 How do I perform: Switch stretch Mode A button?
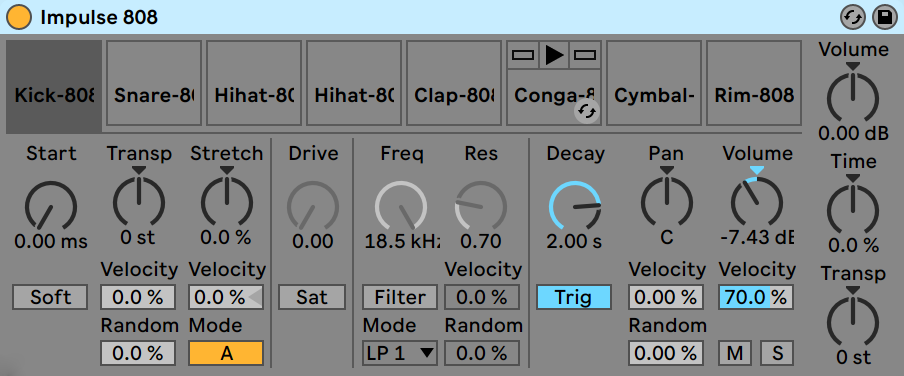pyautogui.click(x=226, y=353)
